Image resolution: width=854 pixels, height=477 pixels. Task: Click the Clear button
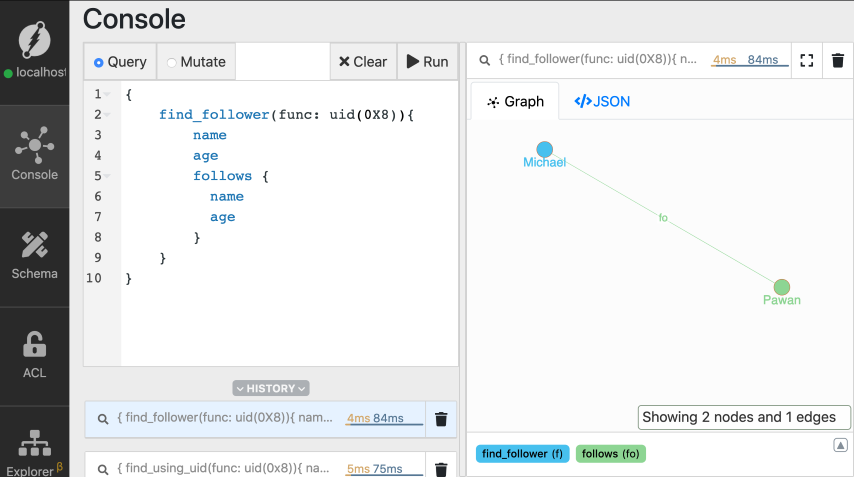click(x=363, y=62)
